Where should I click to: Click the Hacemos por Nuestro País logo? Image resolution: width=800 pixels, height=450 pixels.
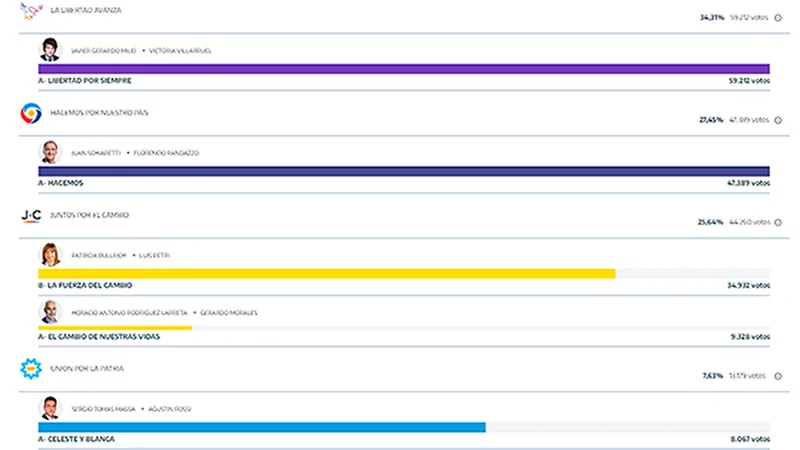30,113
